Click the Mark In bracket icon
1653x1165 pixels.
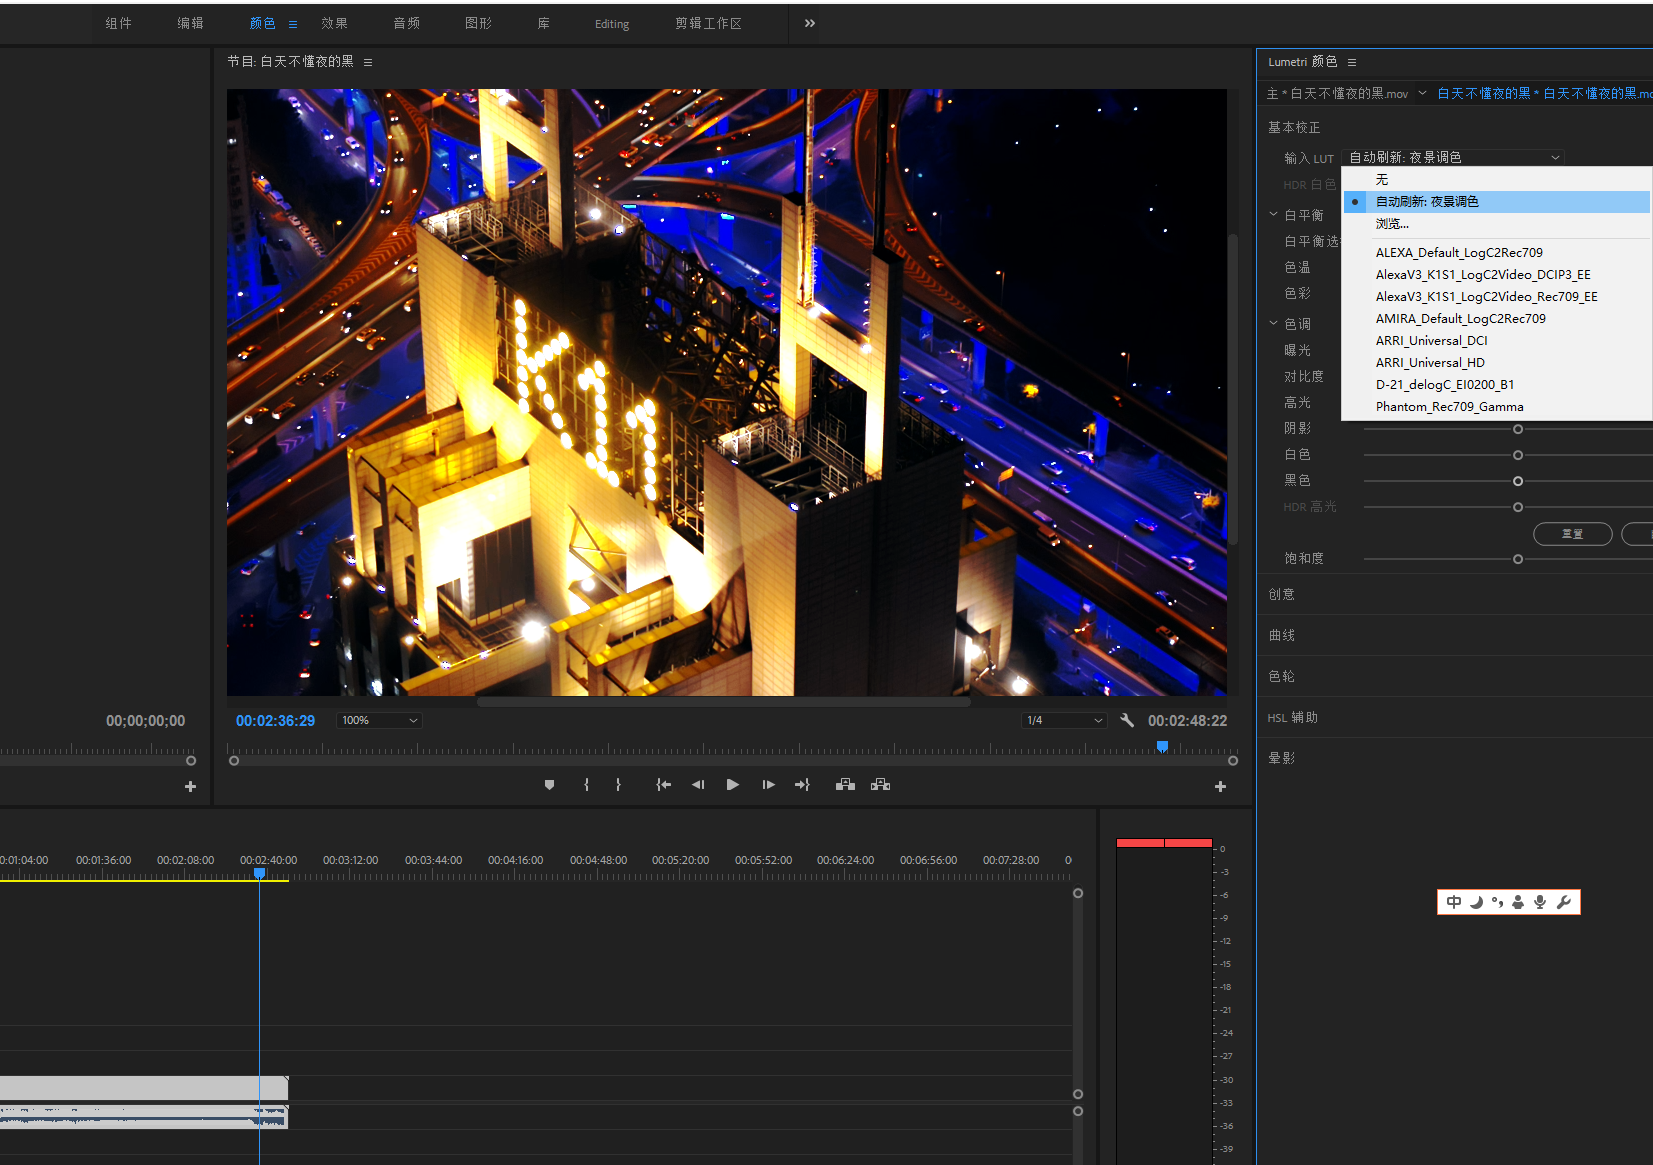586,785
